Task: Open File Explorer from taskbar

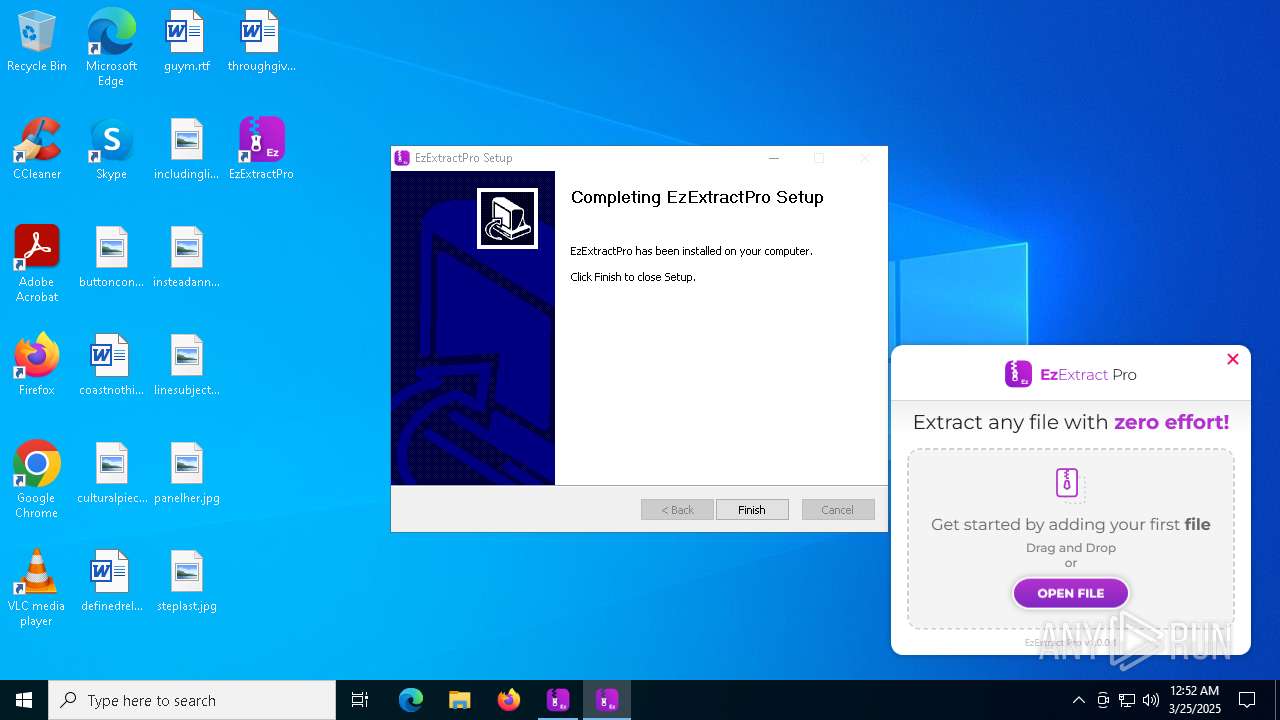Action: (459, 700)
